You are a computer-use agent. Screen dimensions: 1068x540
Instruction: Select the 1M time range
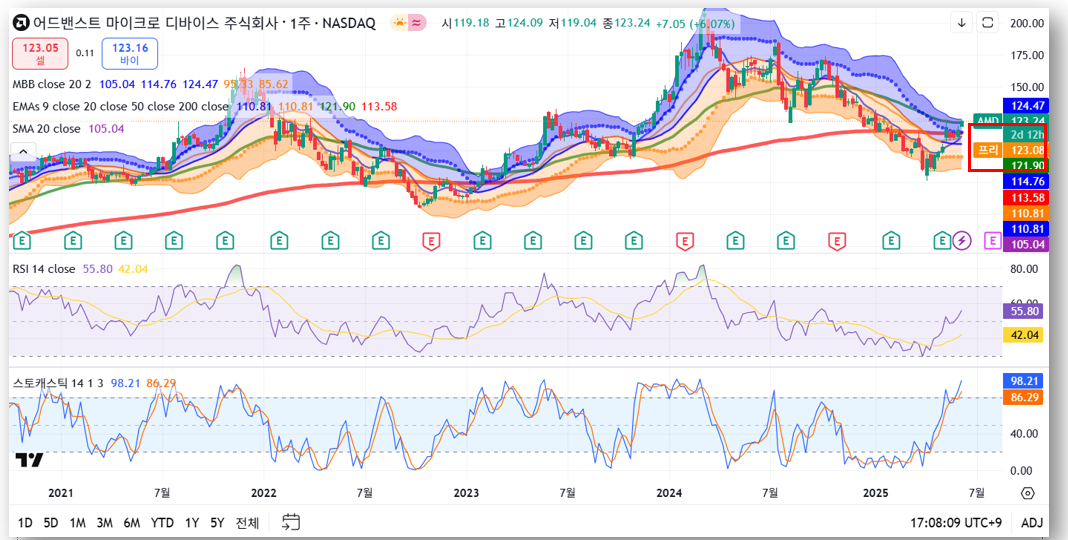(x=78, y=523)
